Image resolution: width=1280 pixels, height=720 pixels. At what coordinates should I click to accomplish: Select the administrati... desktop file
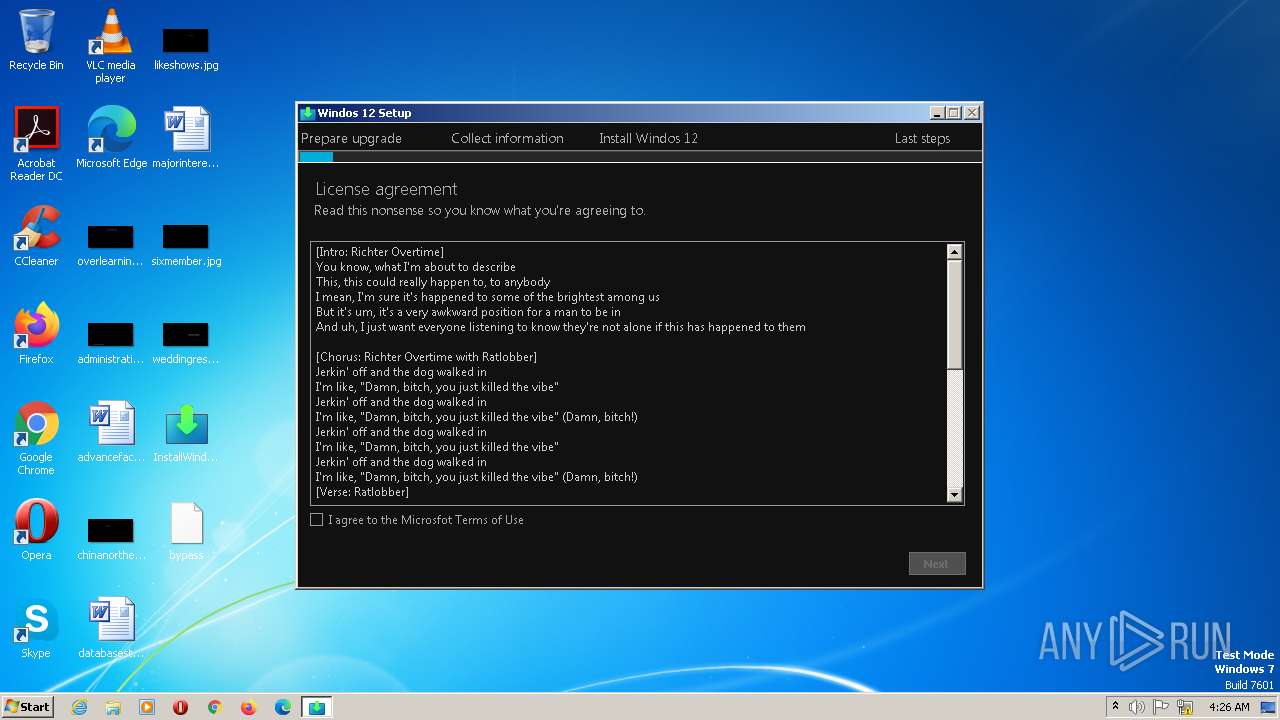point(110,343)
